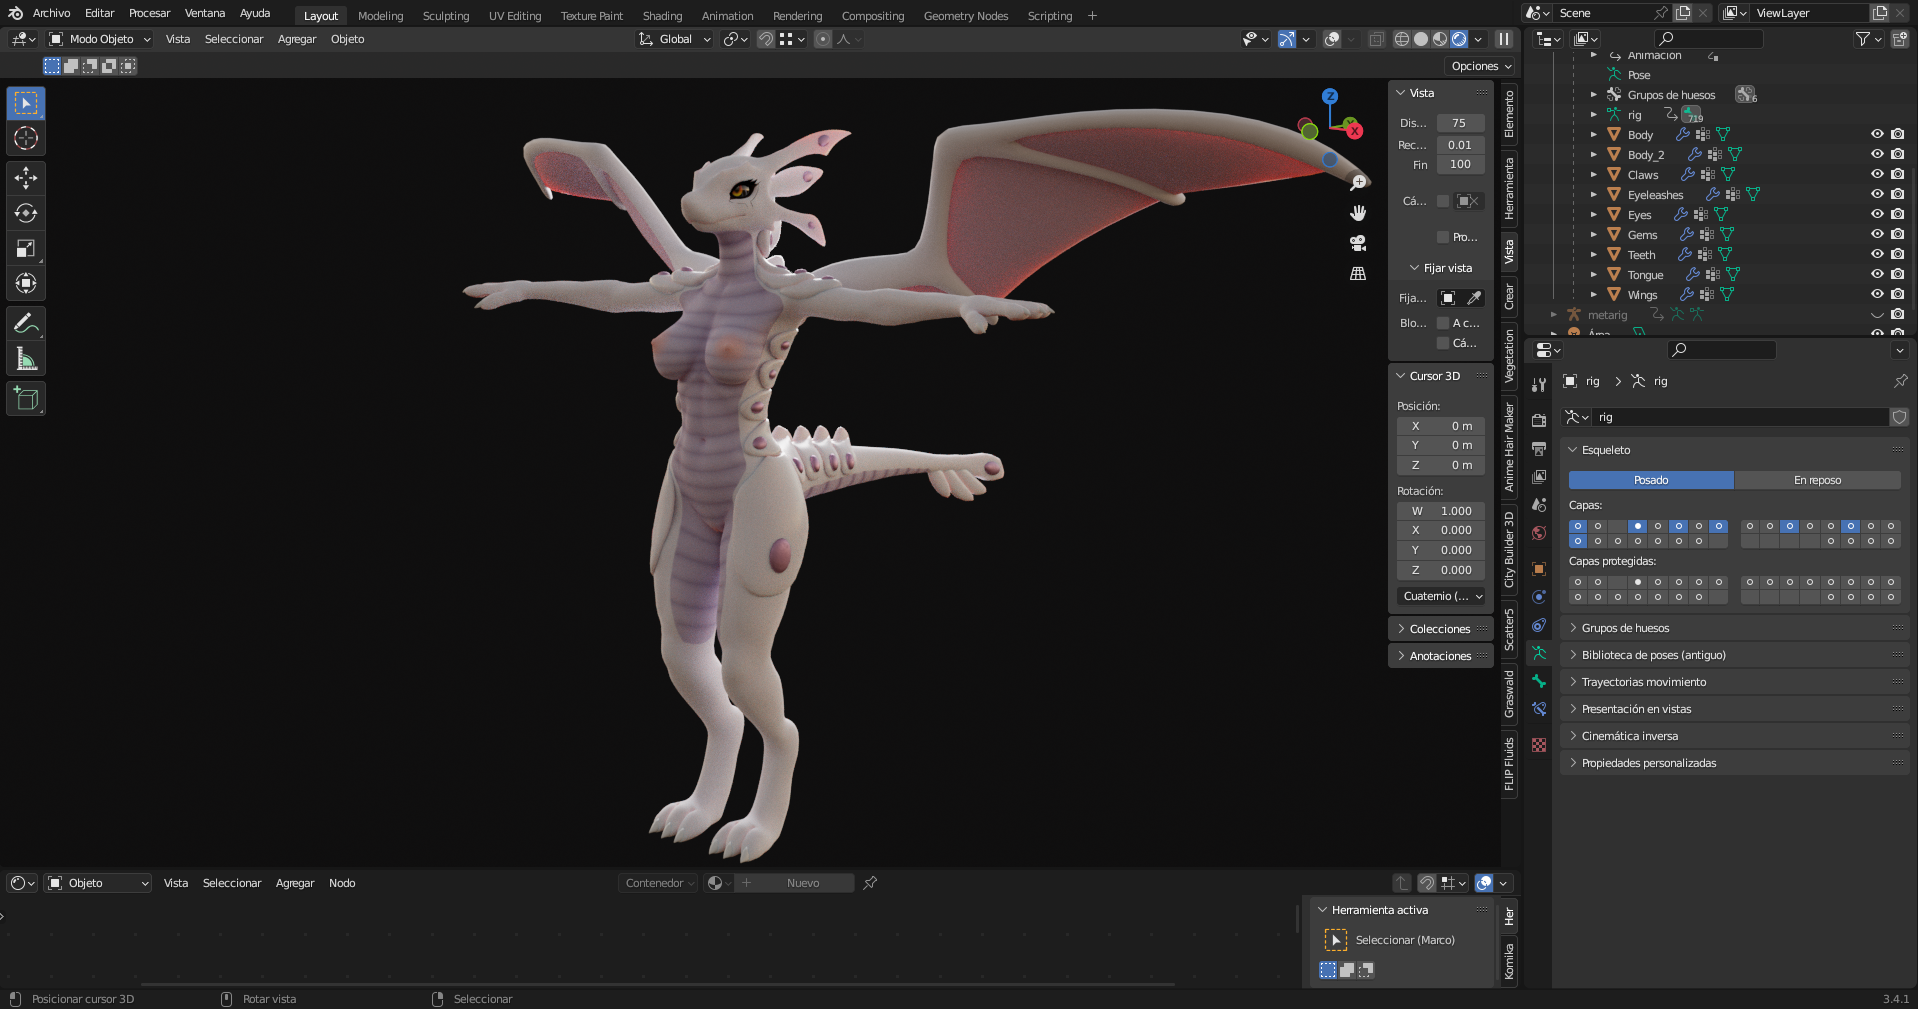
Task: Select the Measure ruler tool
Action: click(26, 358)
